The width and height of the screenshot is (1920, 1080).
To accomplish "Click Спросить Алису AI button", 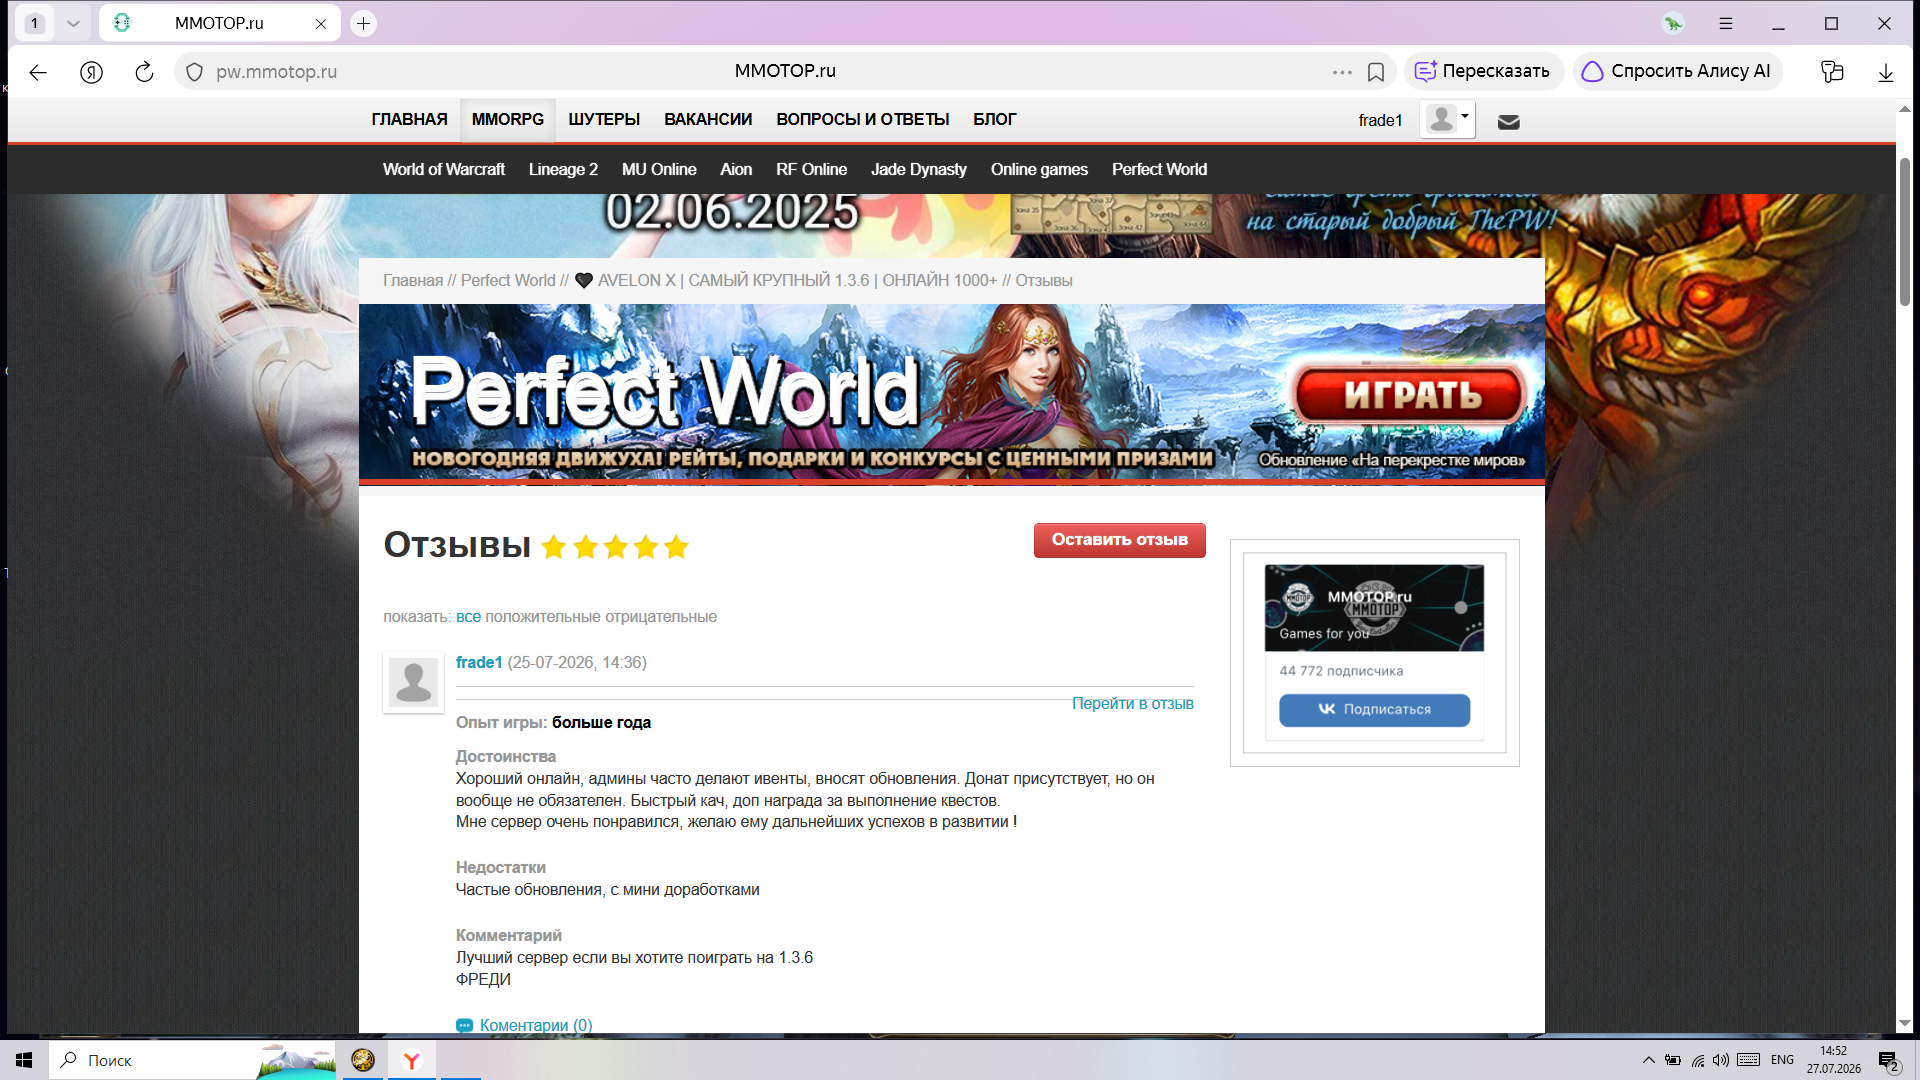I will click(x=1678, y=72).
